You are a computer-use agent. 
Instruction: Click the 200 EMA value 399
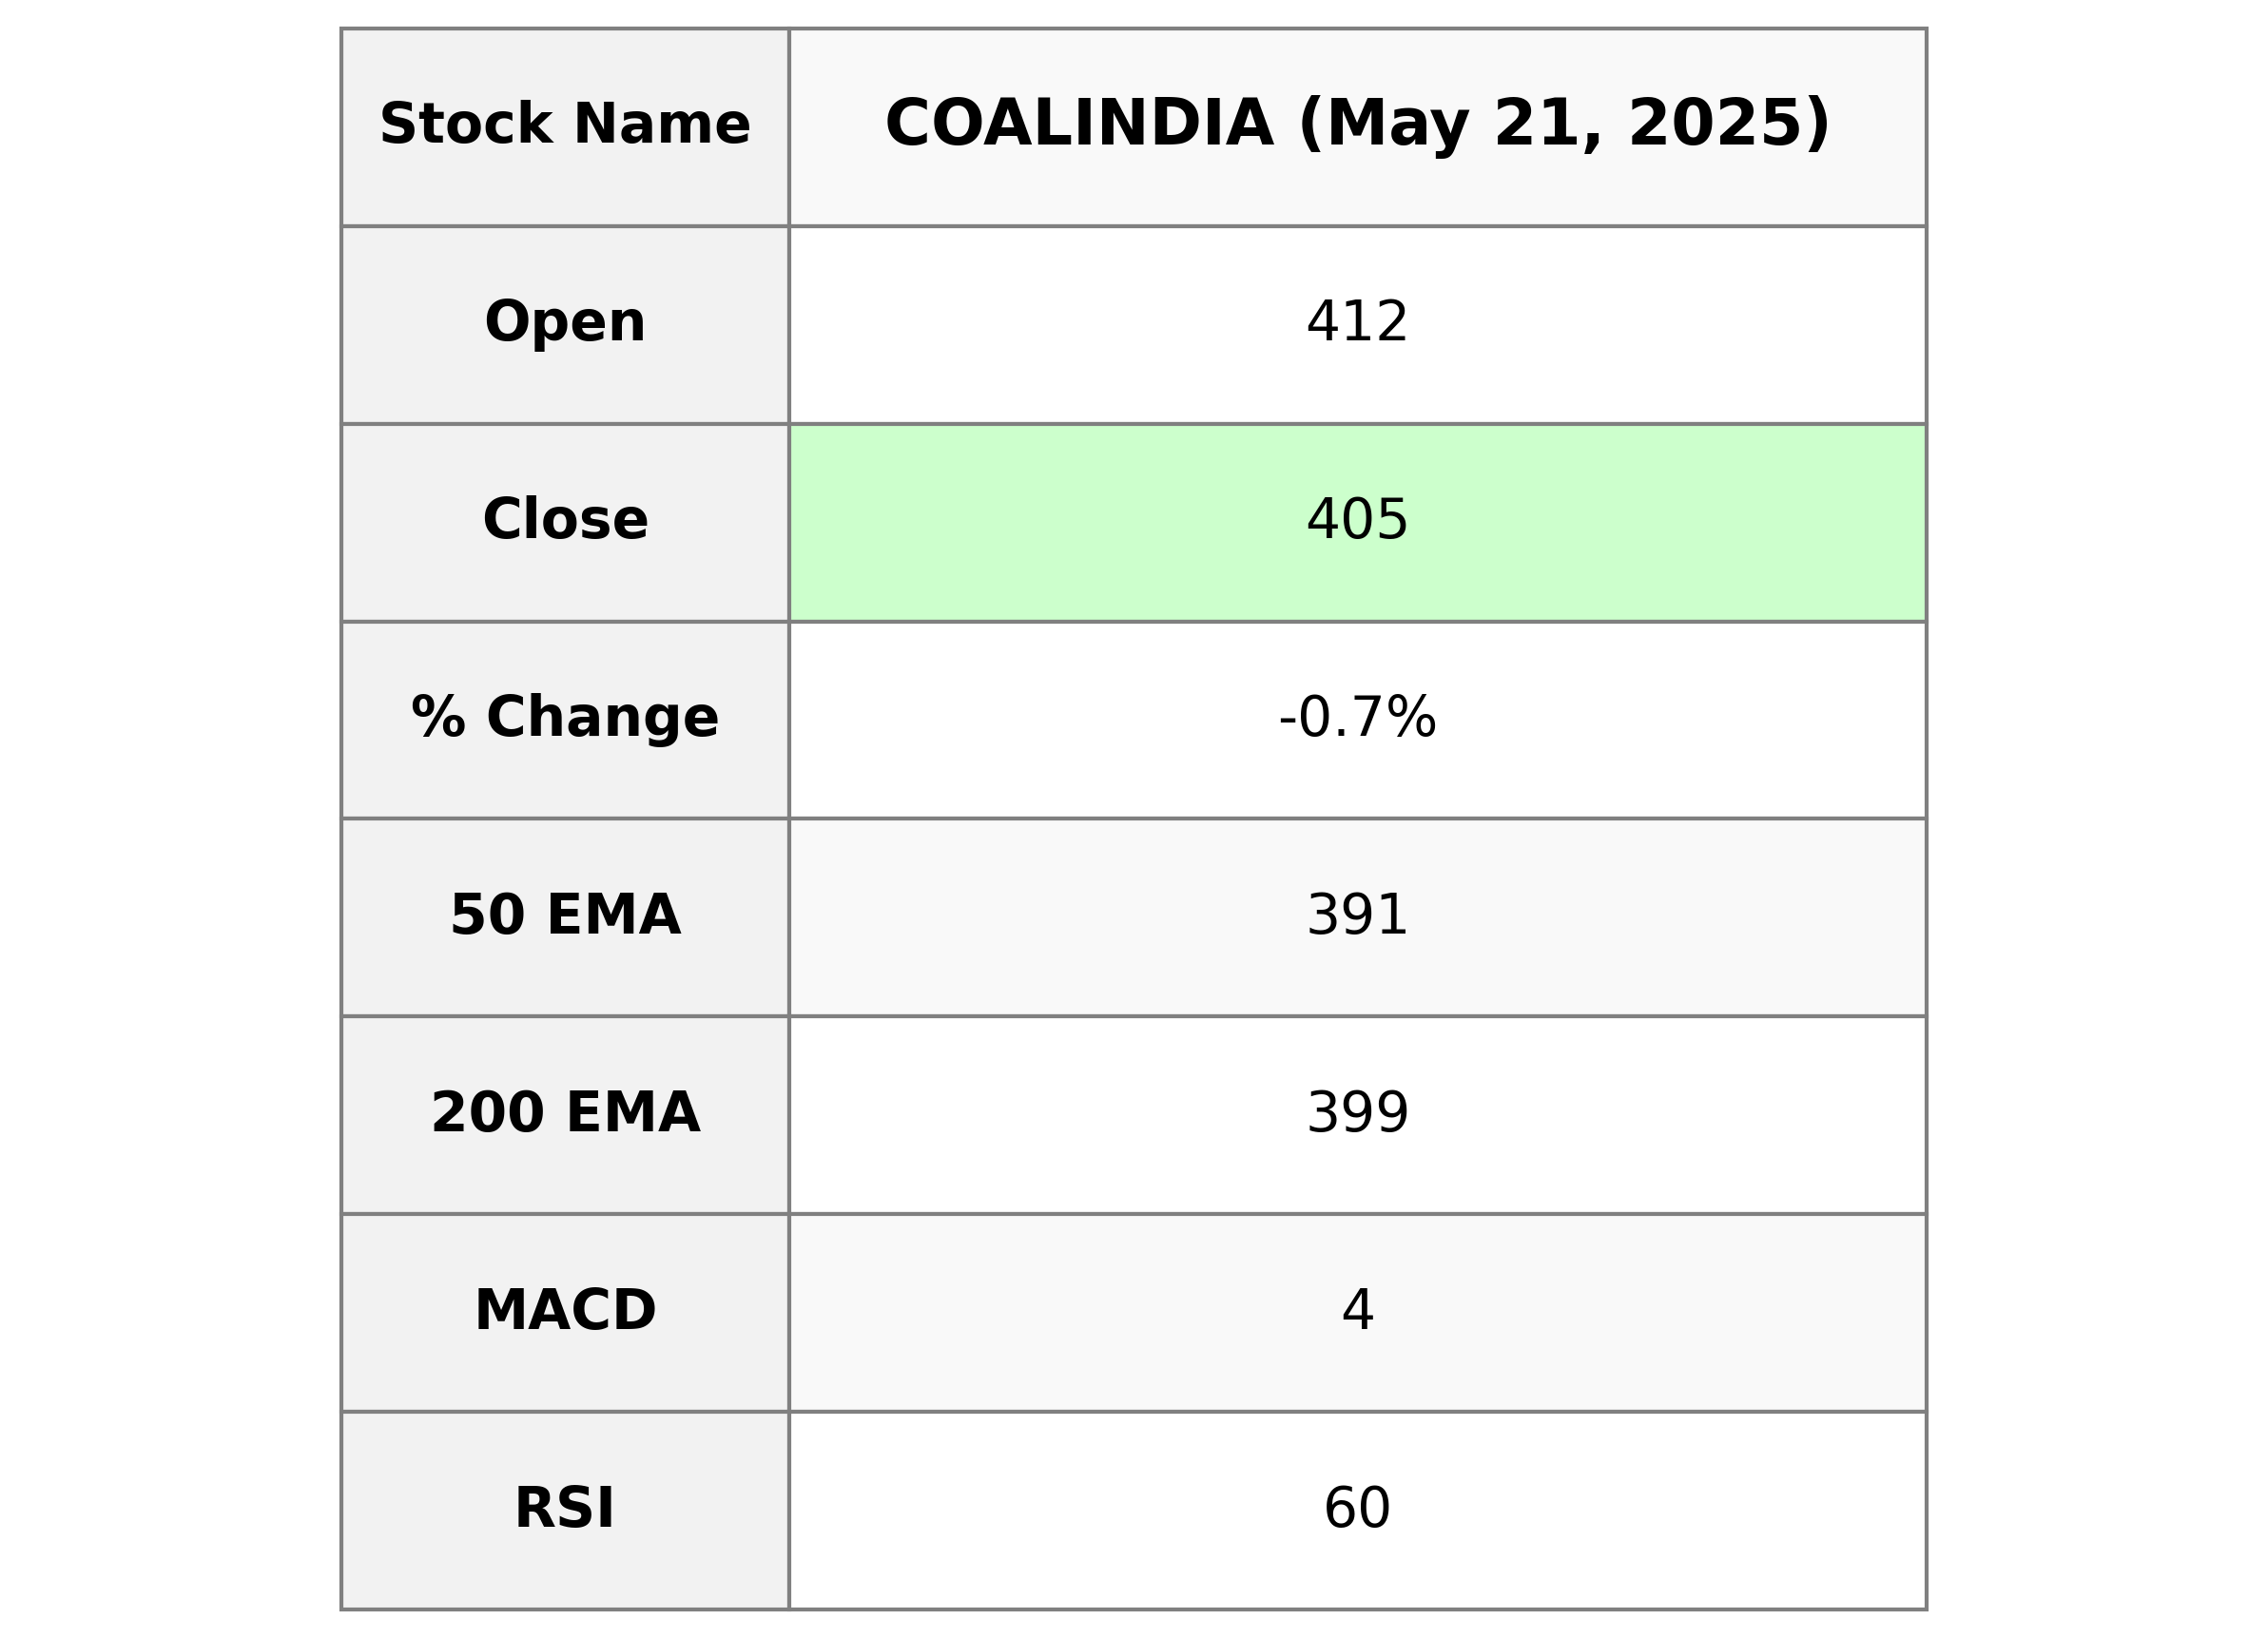click(1356, 1113)
